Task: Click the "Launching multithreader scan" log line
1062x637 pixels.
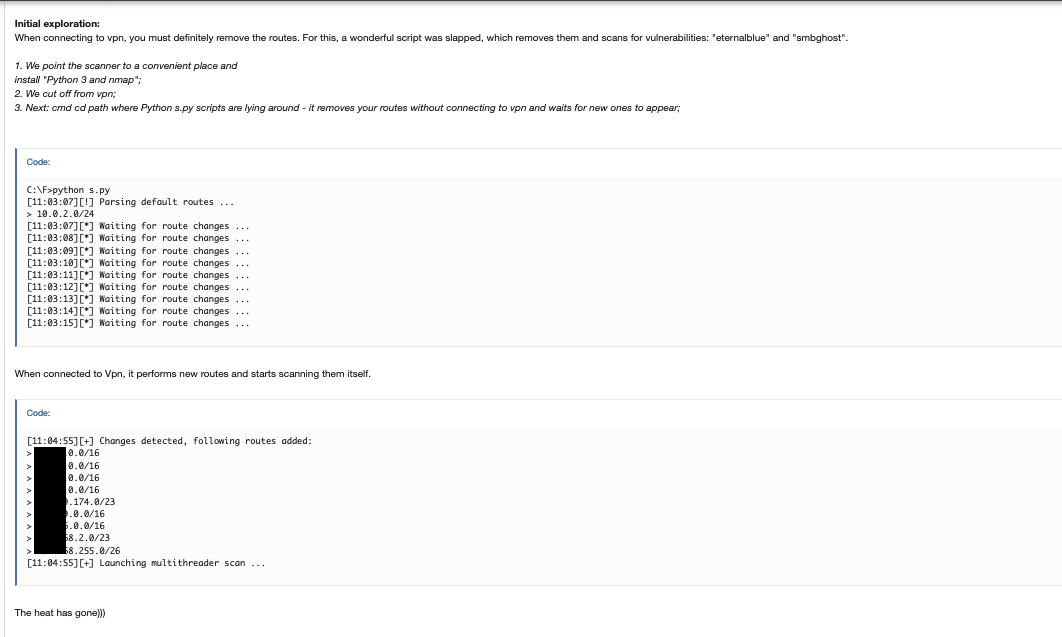Action: [x=146, y=563]
